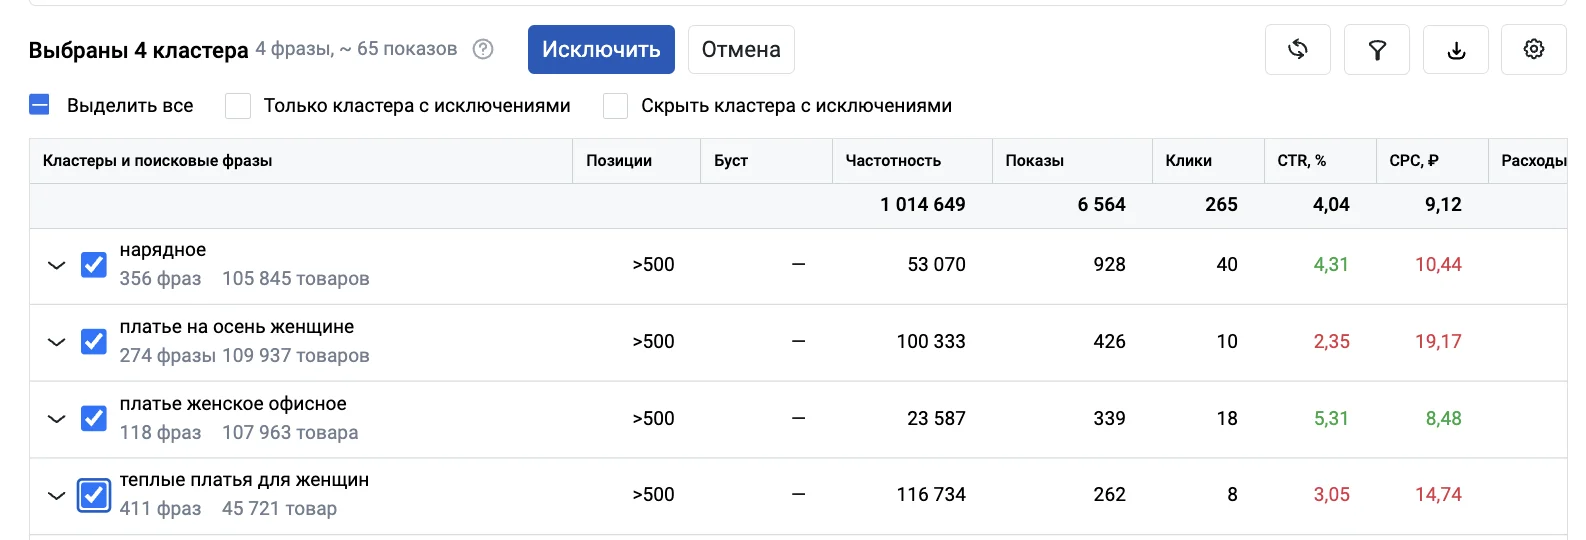Viewport: 1586px width, 540px height.
Task: Click the Отмена button
Action: [741, 49]
